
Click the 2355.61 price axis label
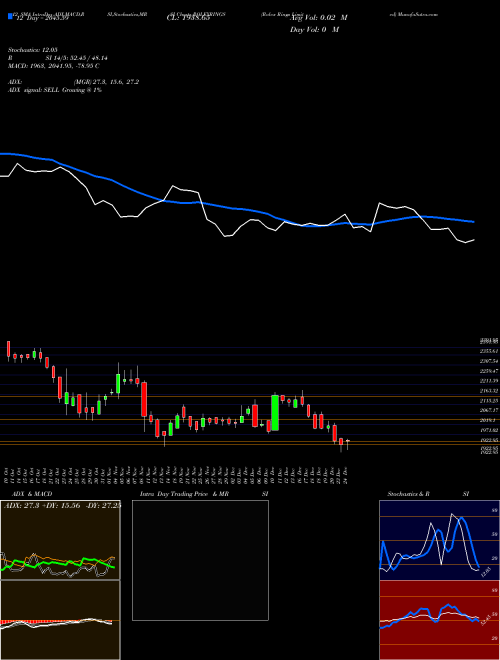489,351
